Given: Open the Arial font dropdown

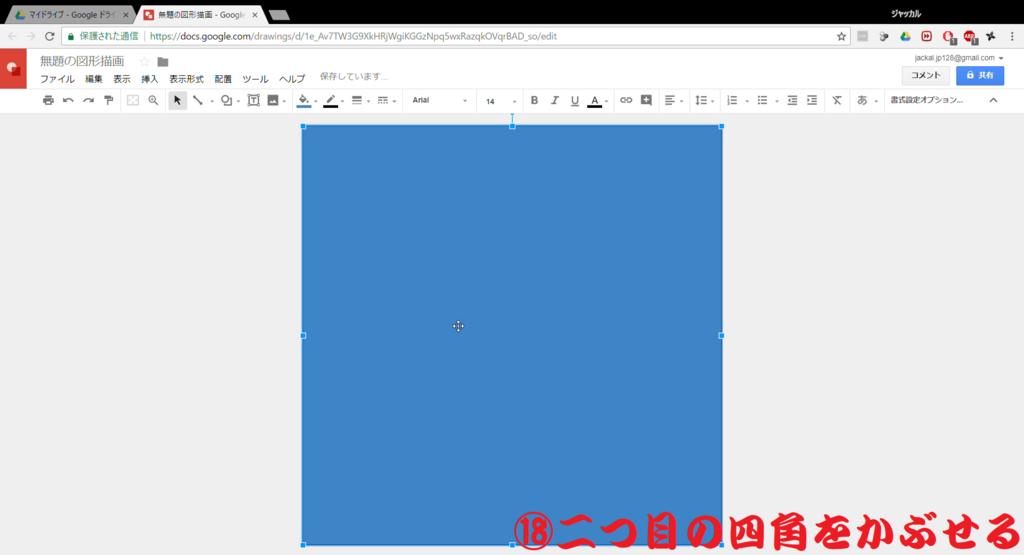Looking at the screenshot, I should coord(440,101).
